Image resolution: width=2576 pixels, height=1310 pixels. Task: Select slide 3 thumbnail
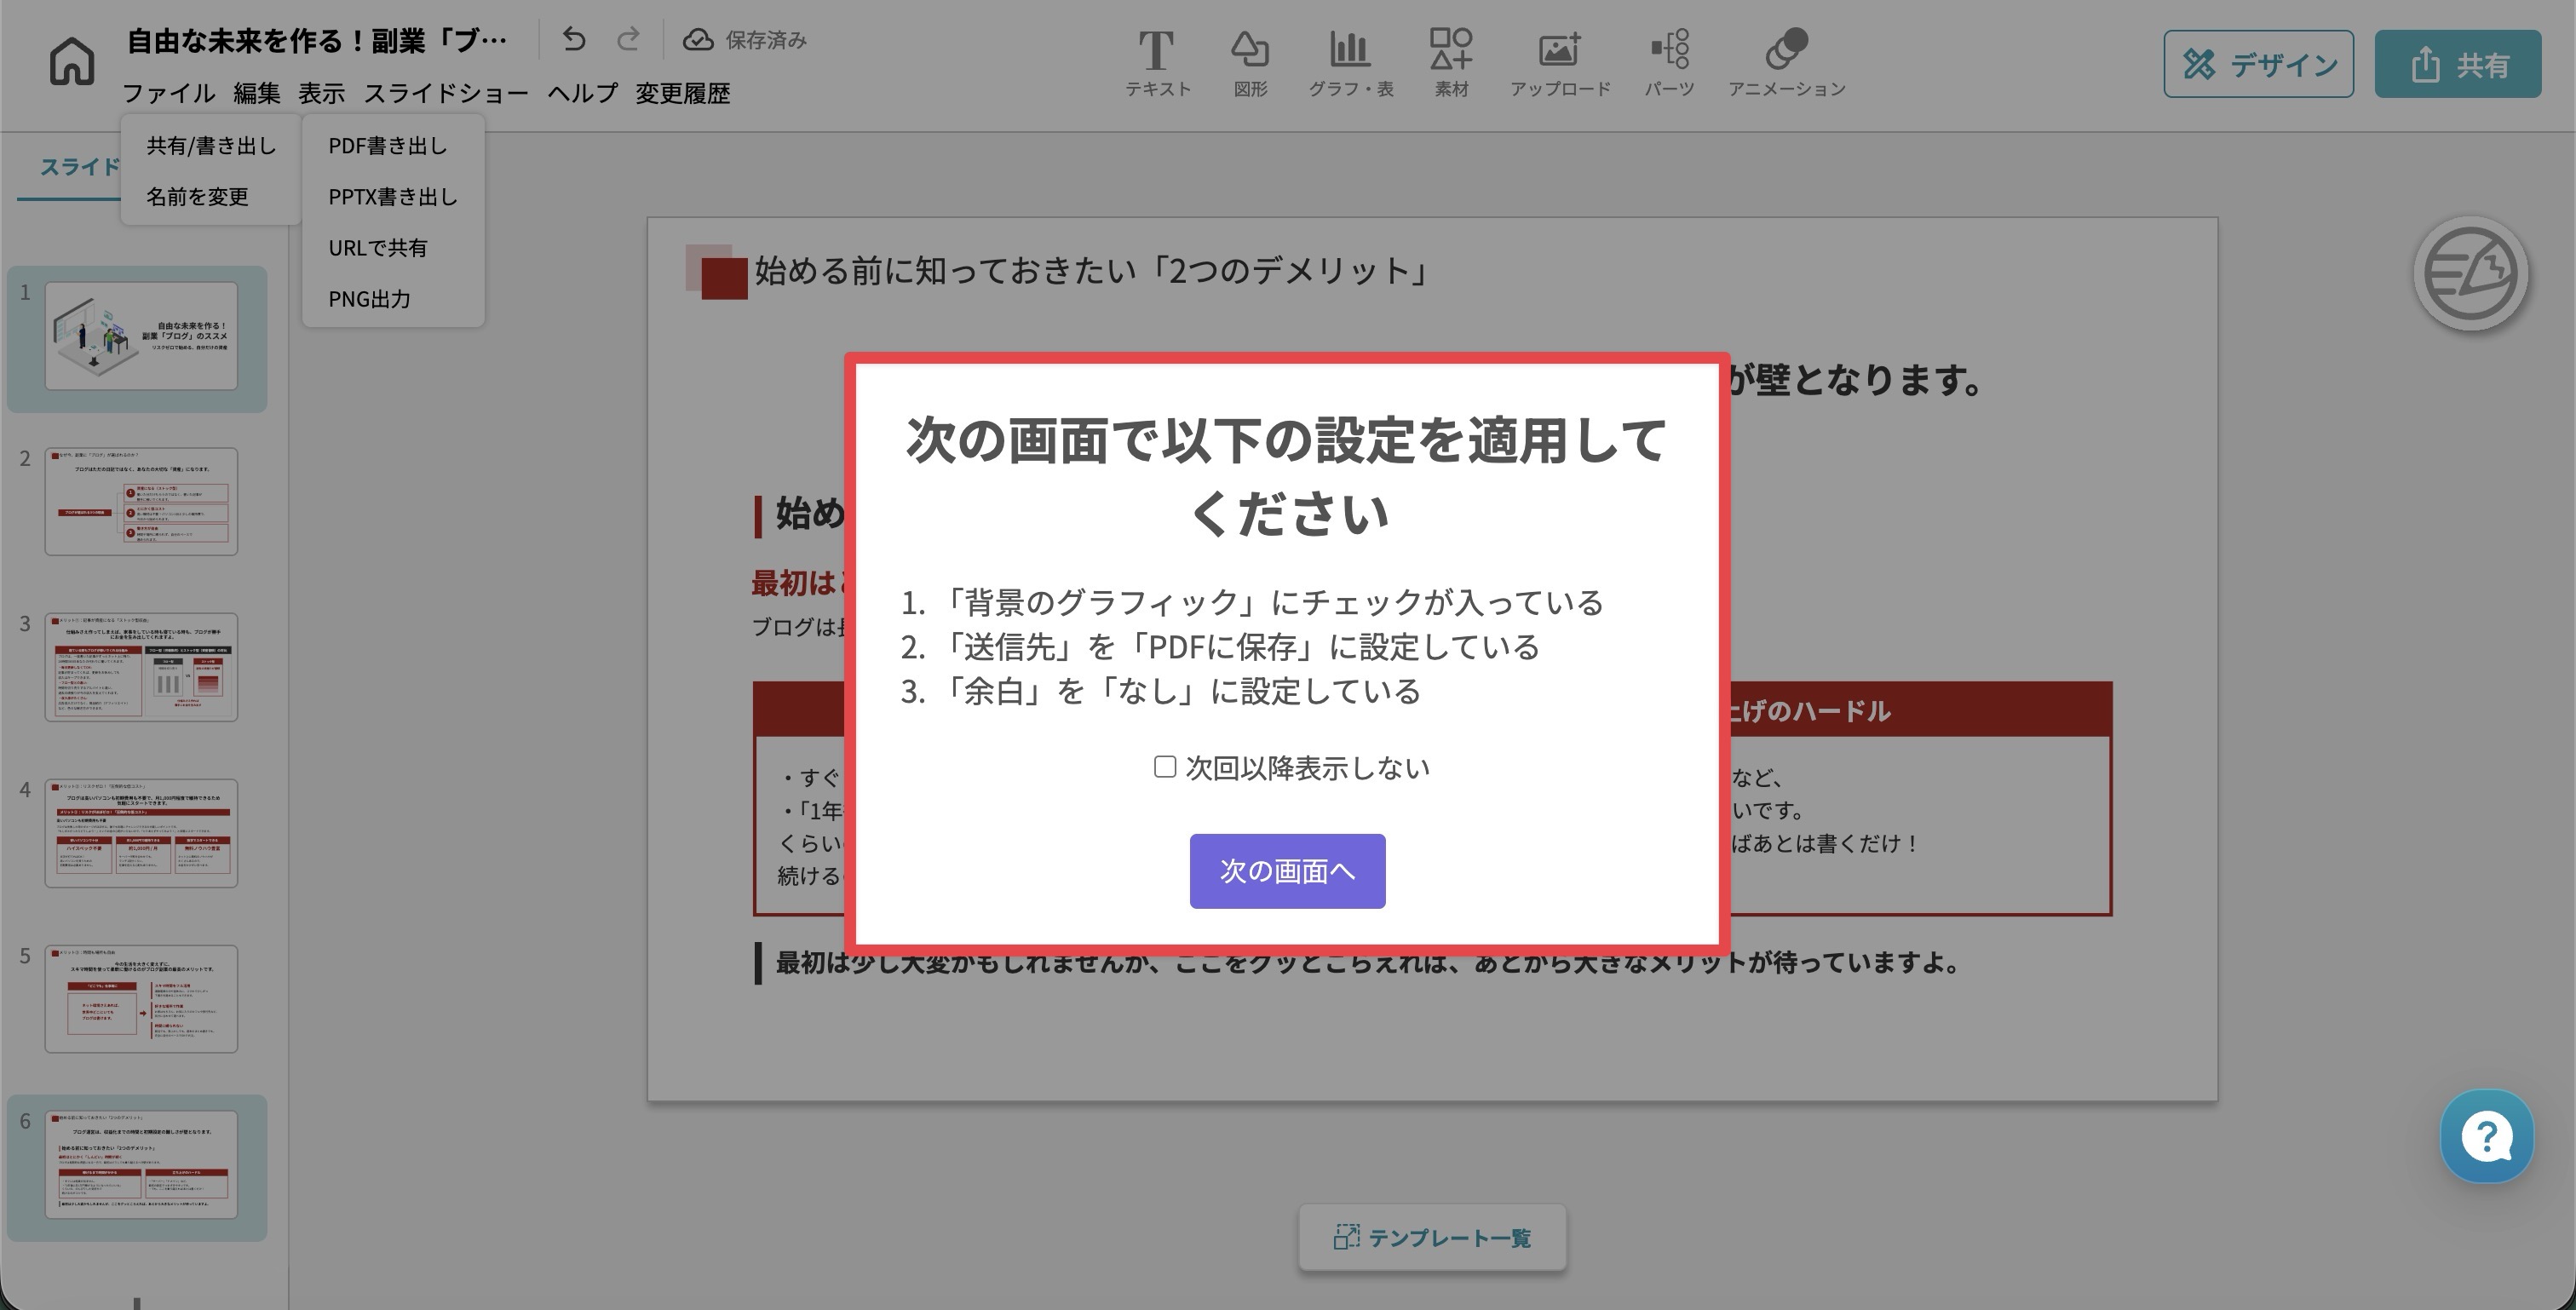[141, 667]
